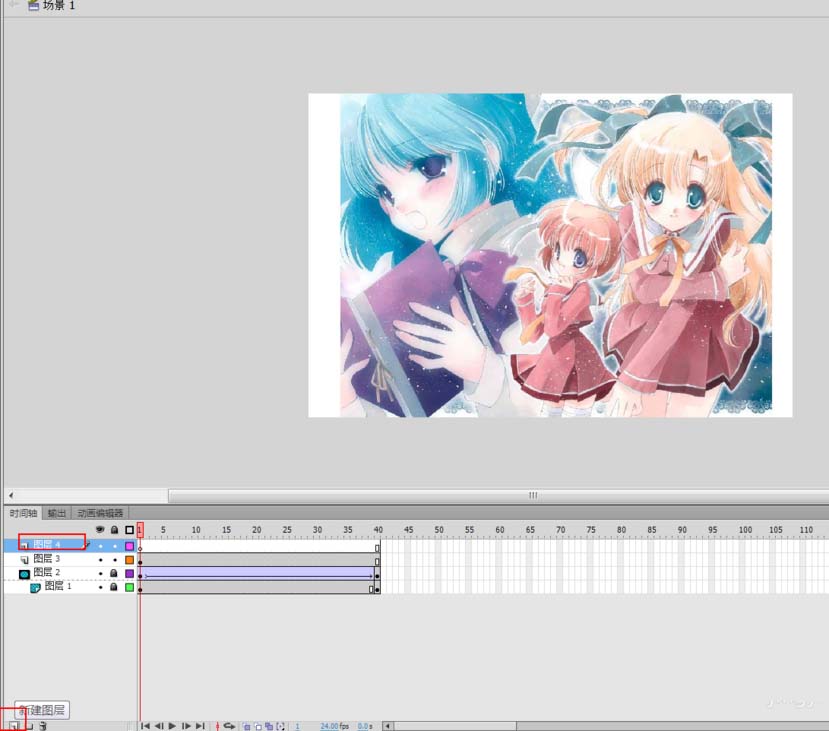Click frame 60 on the timeline ruler
The height and width of the screenshot is (731, 829).
pos(500,530)
